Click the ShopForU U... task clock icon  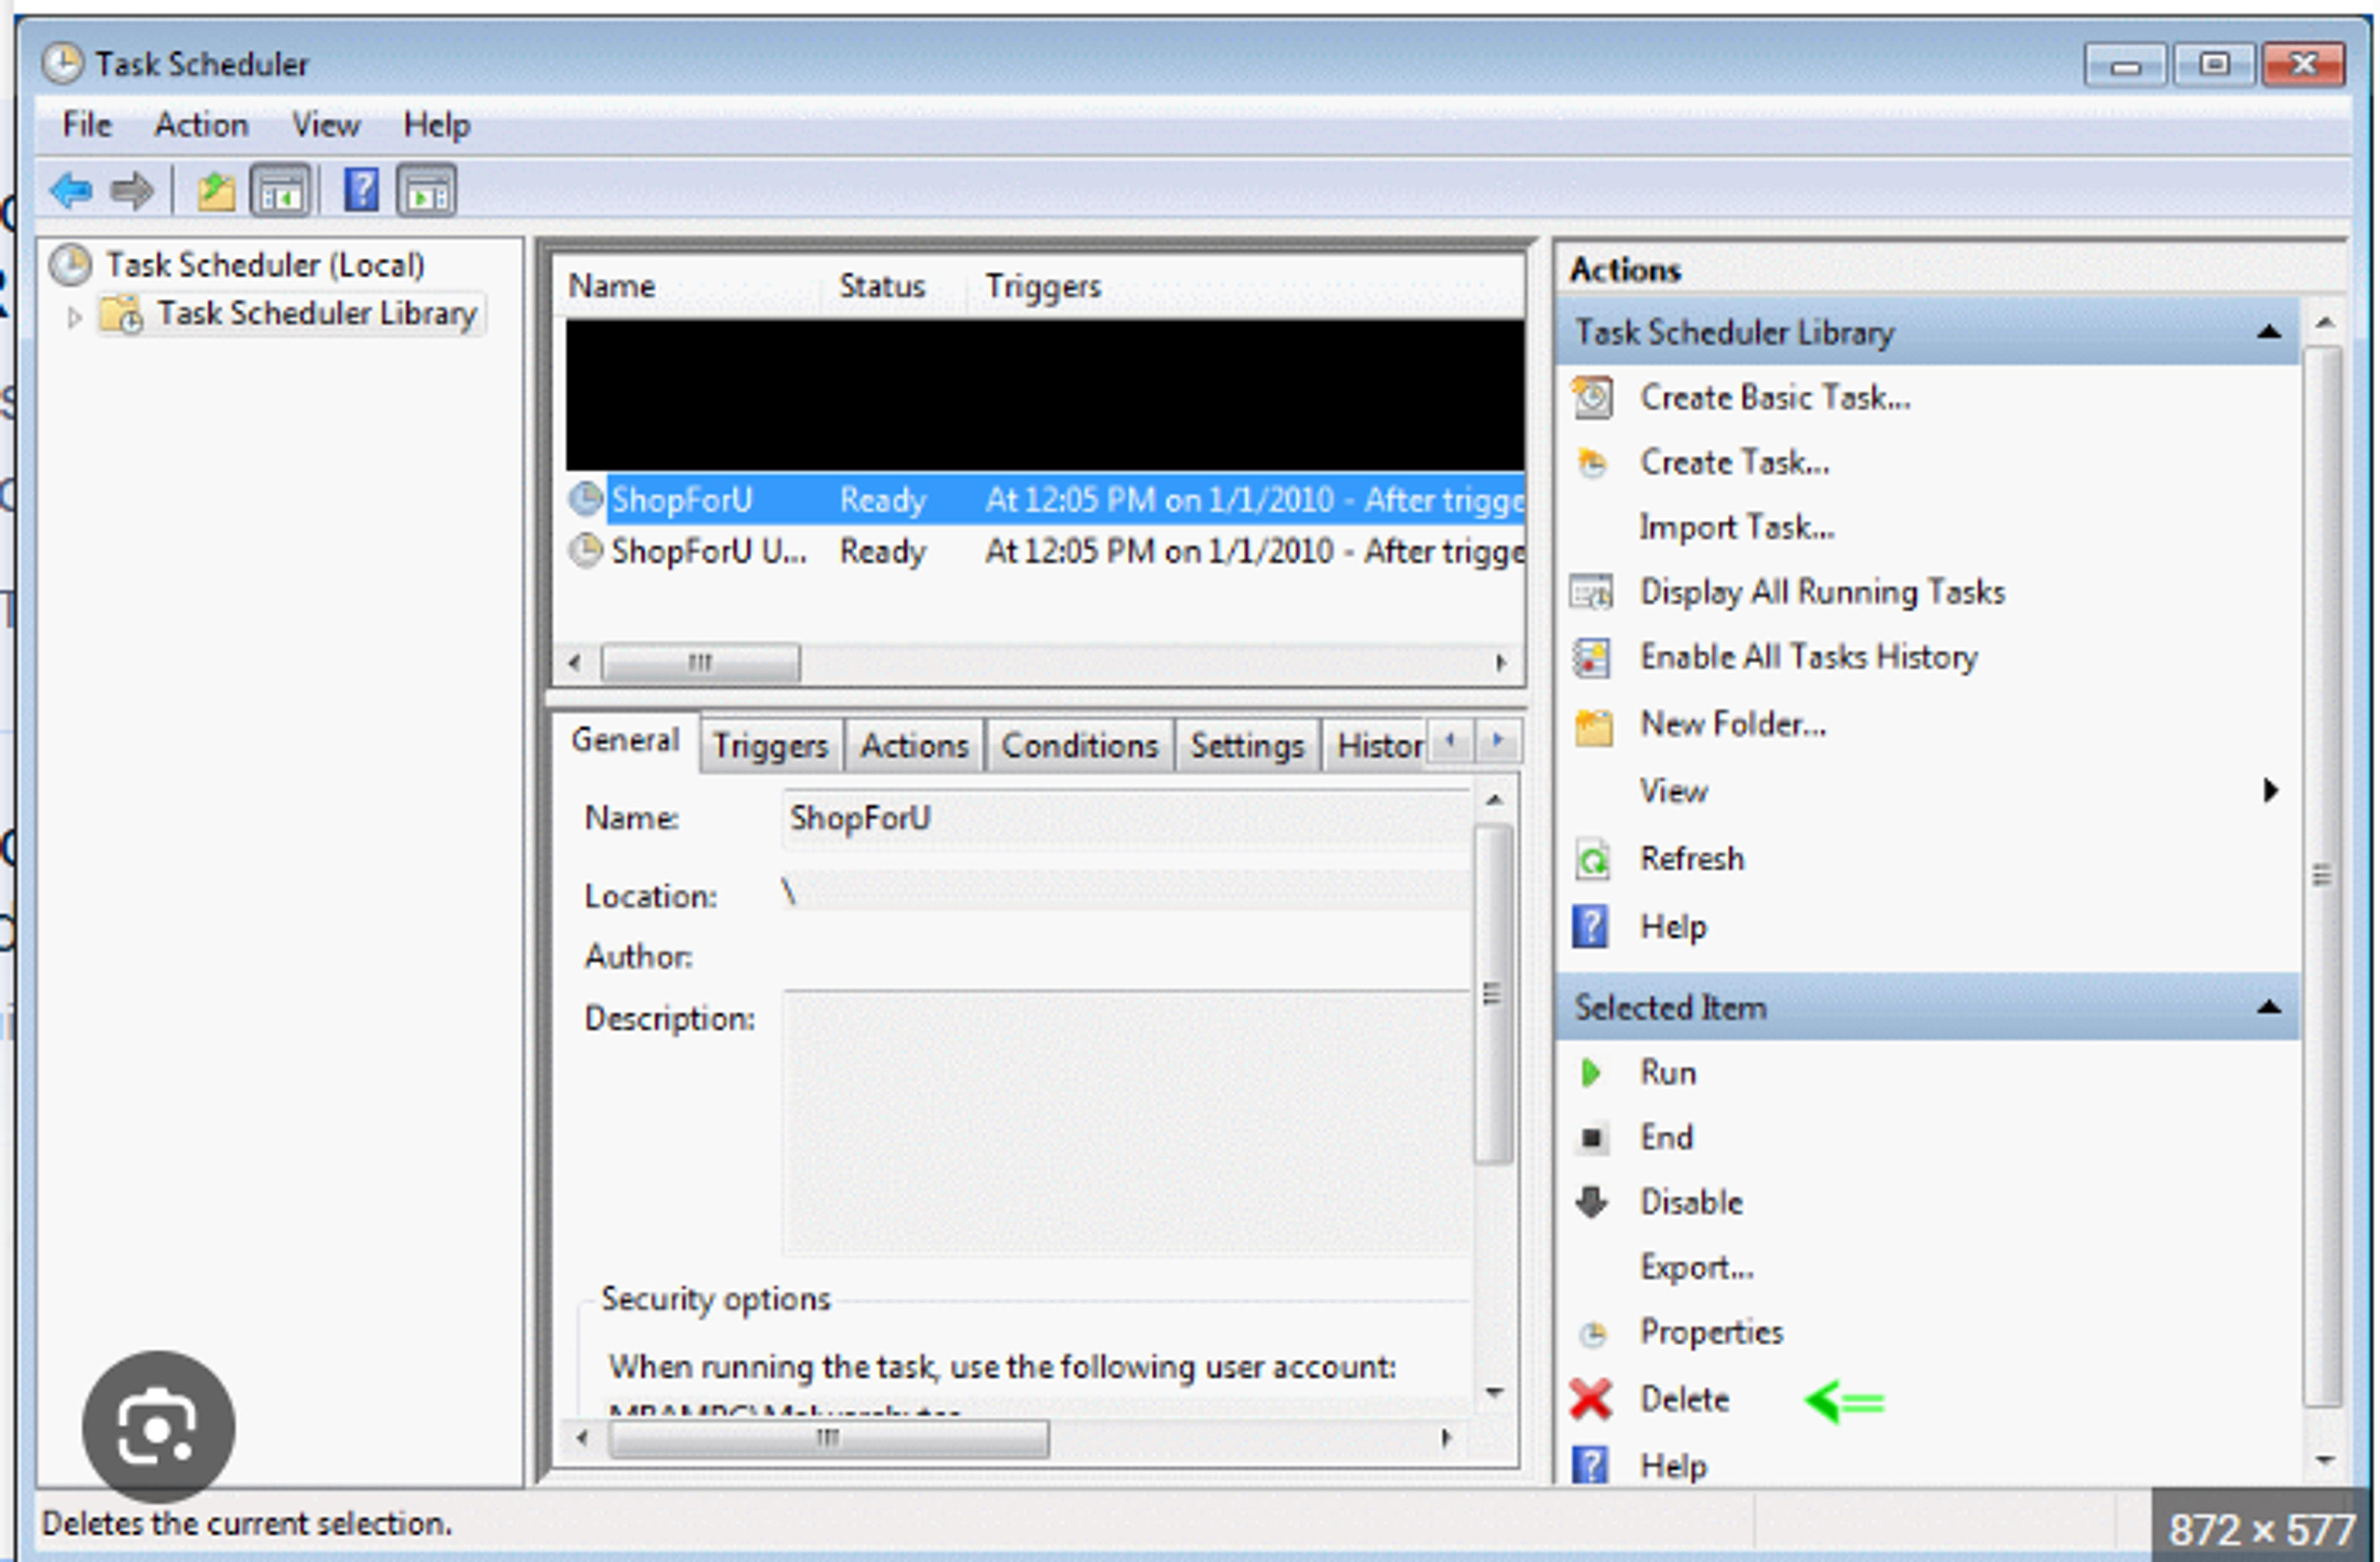click(x=586, y=551)
